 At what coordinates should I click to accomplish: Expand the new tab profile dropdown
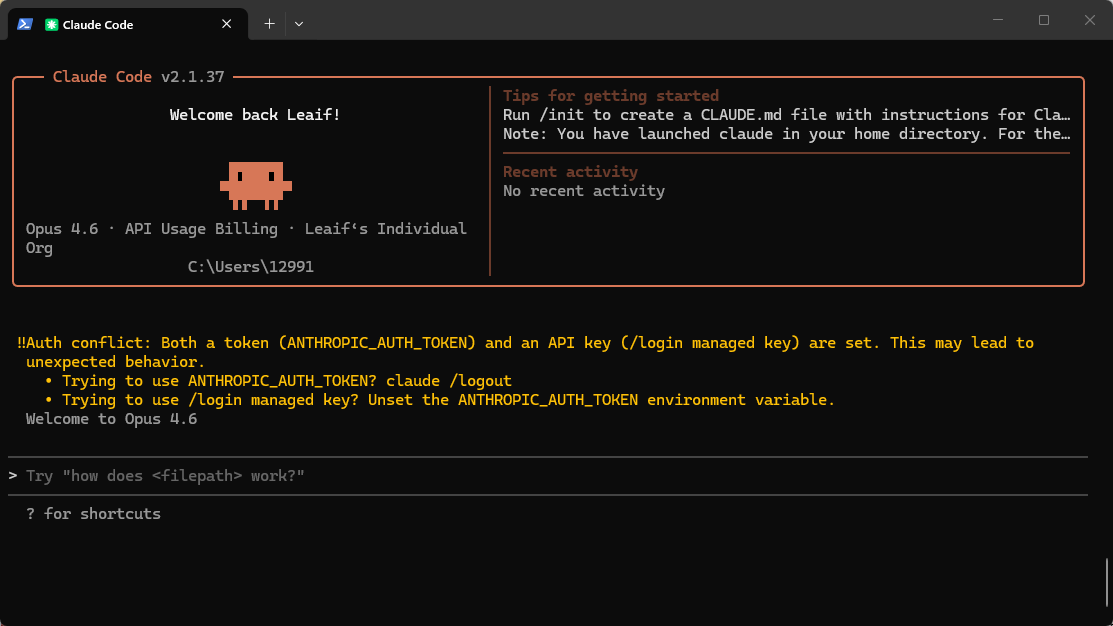click(299, 24)
